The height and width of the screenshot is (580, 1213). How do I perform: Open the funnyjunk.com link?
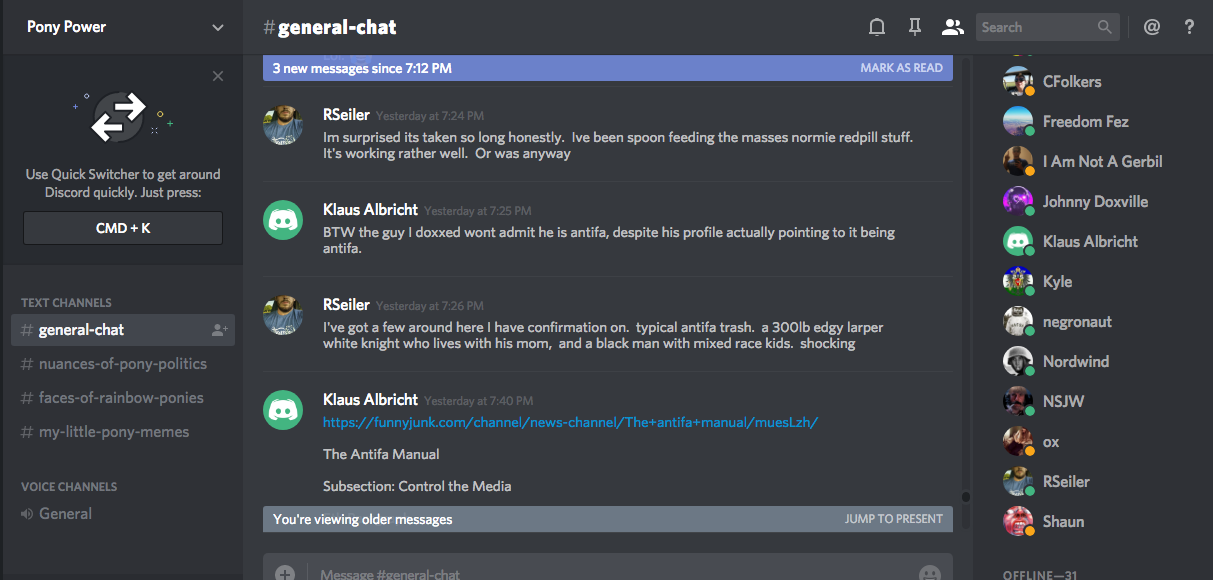(x=570, y=422)
